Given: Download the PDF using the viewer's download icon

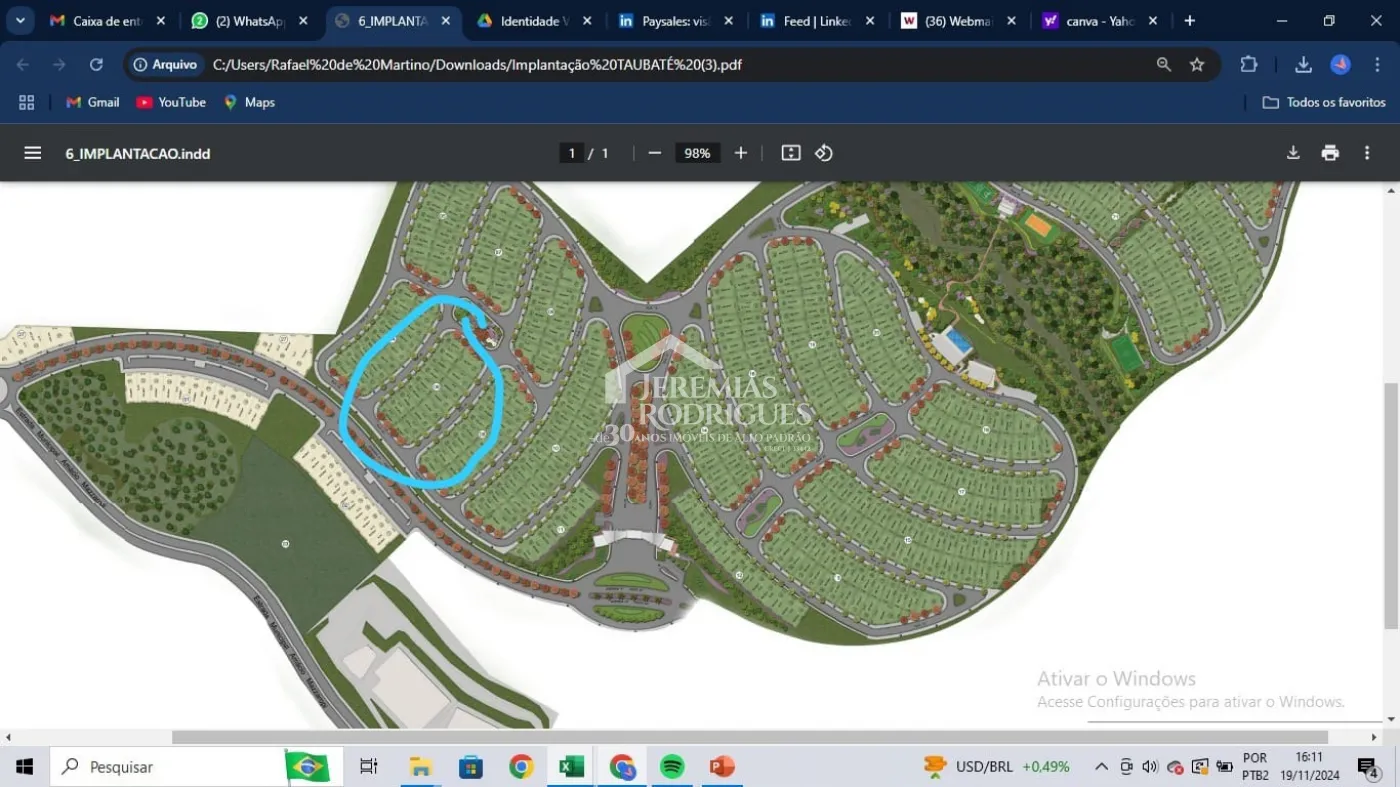Looking at the screenshot, I should coord(1293,152).
